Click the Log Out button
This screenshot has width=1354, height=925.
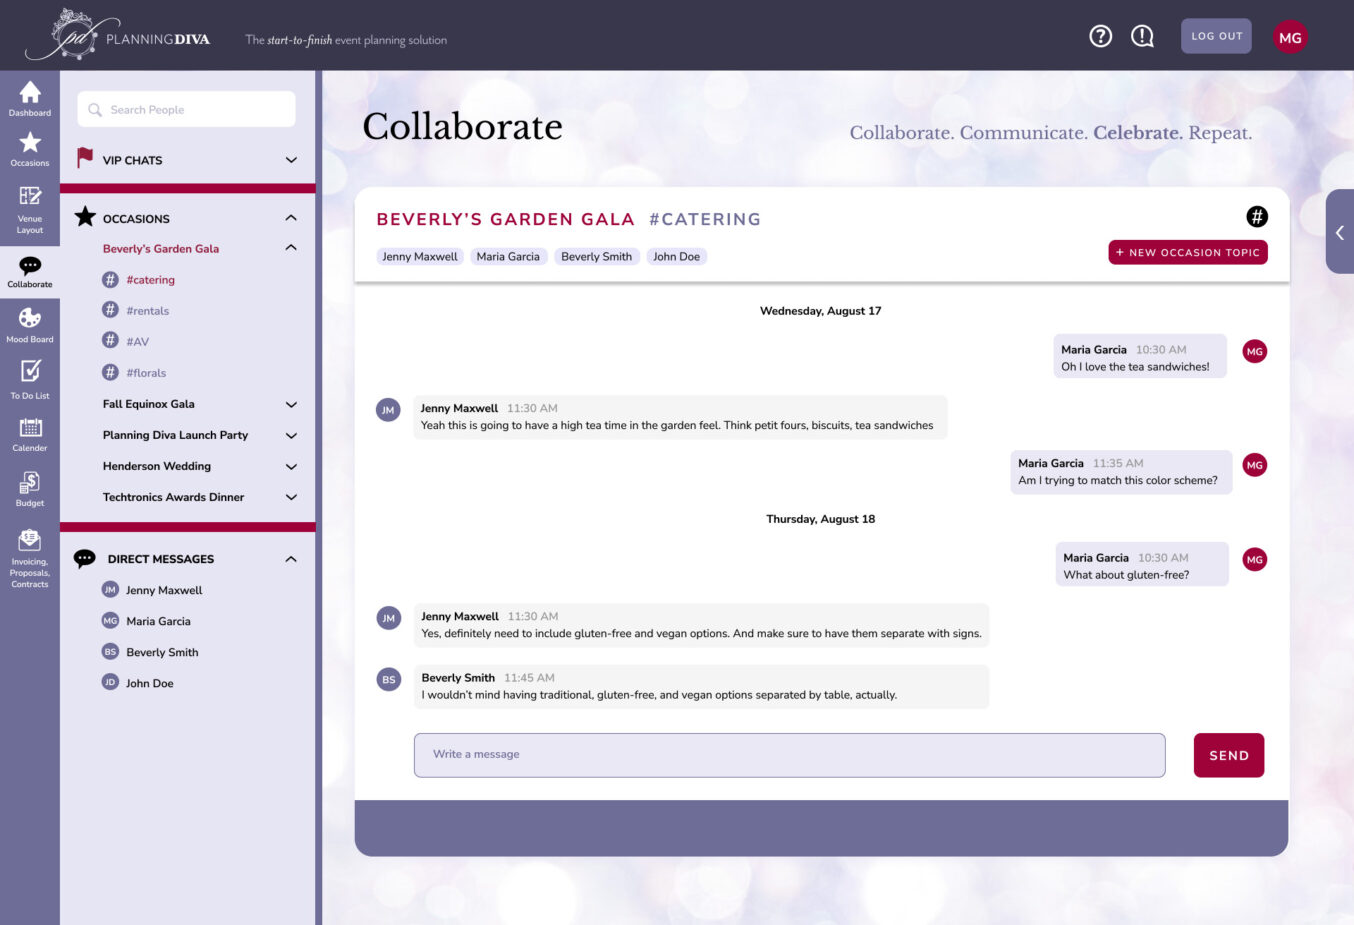click(x=1216, y=37)
